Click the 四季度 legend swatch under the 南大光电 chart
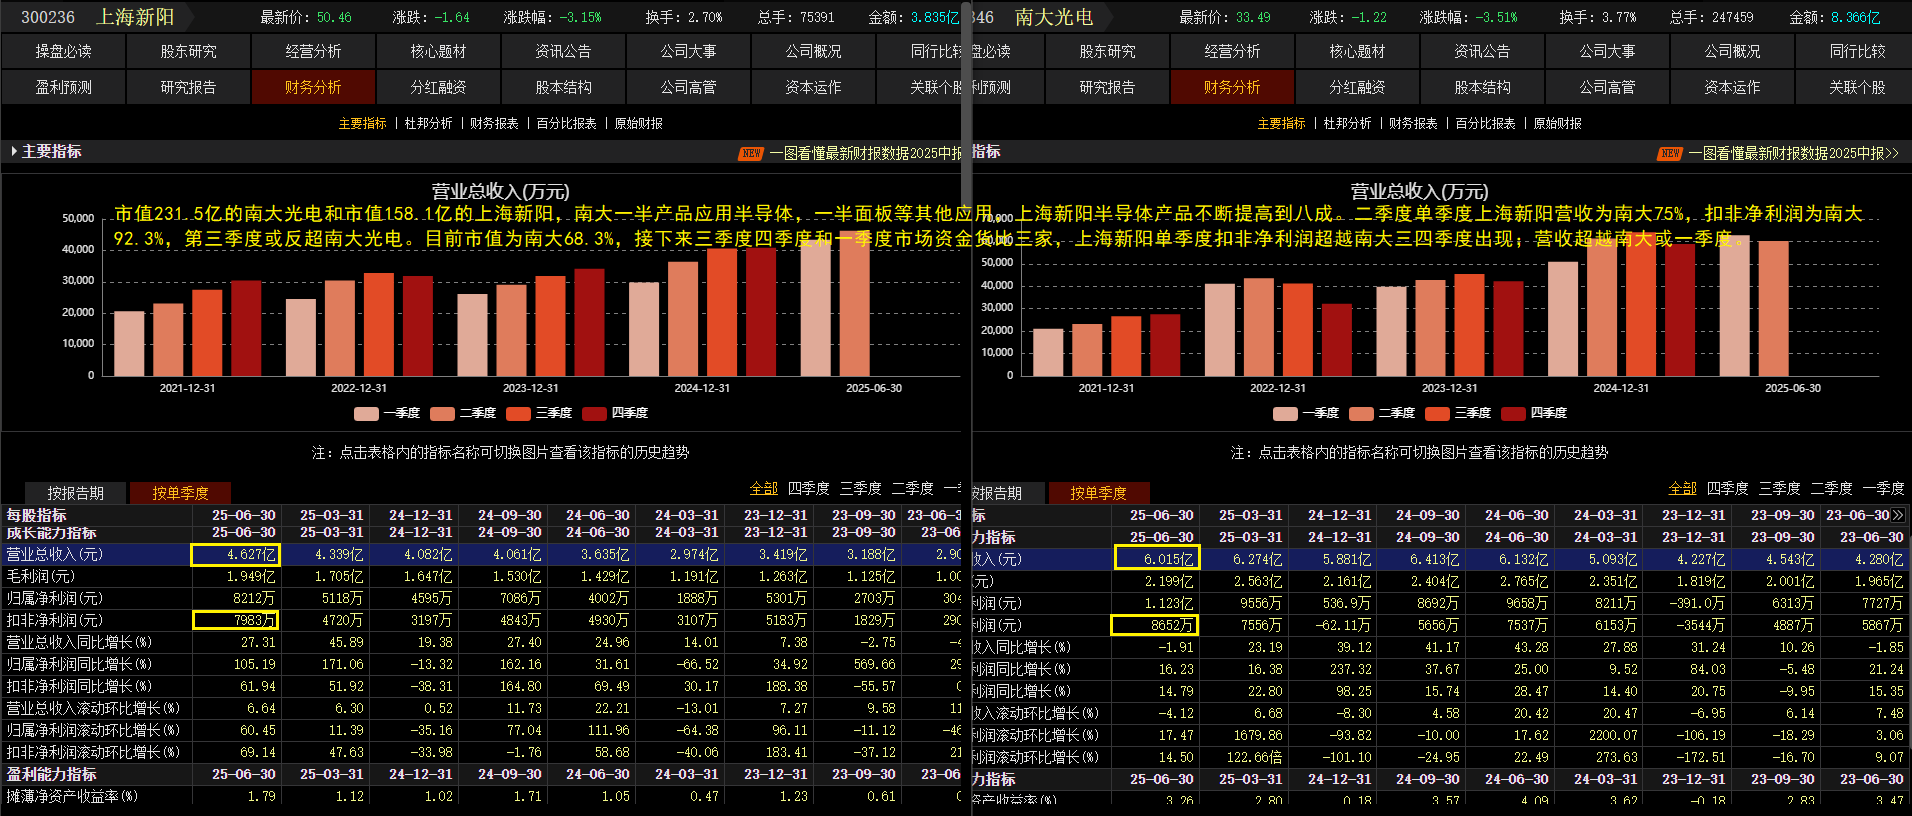This screenshot has width=1912, height=816. click(1513, 413)
